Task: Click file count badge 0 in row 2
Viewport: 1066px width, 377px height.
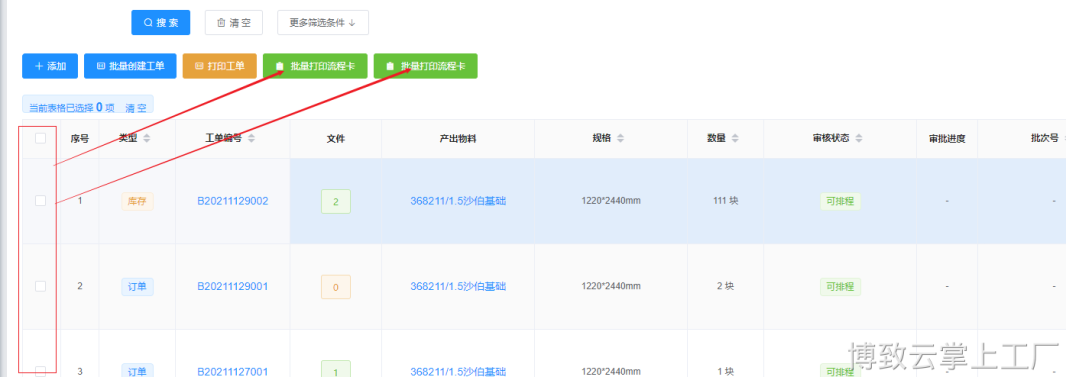Action: click(336, 287)
